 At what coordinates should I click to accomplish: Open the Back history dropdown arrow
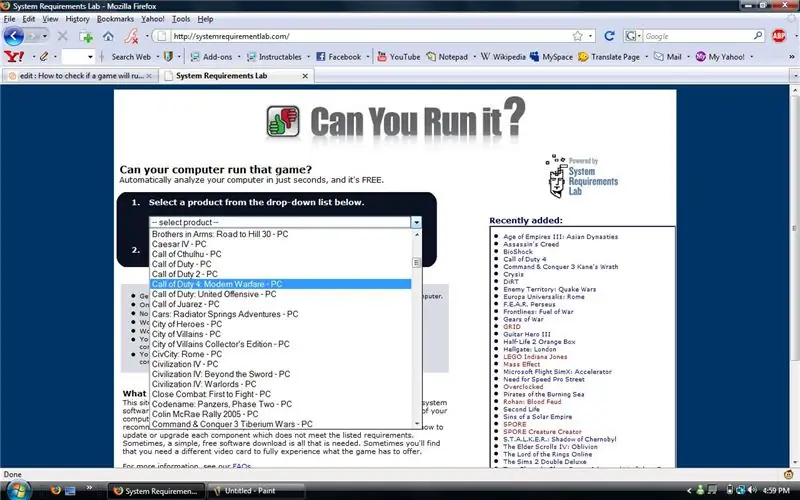point(45,36)
